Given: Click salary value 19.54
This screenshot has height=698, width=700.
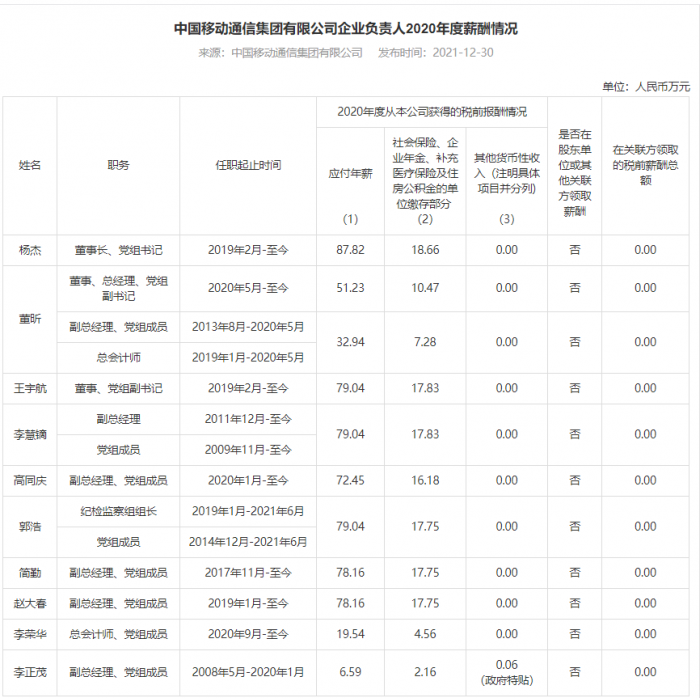Looking at the screenshot, I should coord(350,634).
